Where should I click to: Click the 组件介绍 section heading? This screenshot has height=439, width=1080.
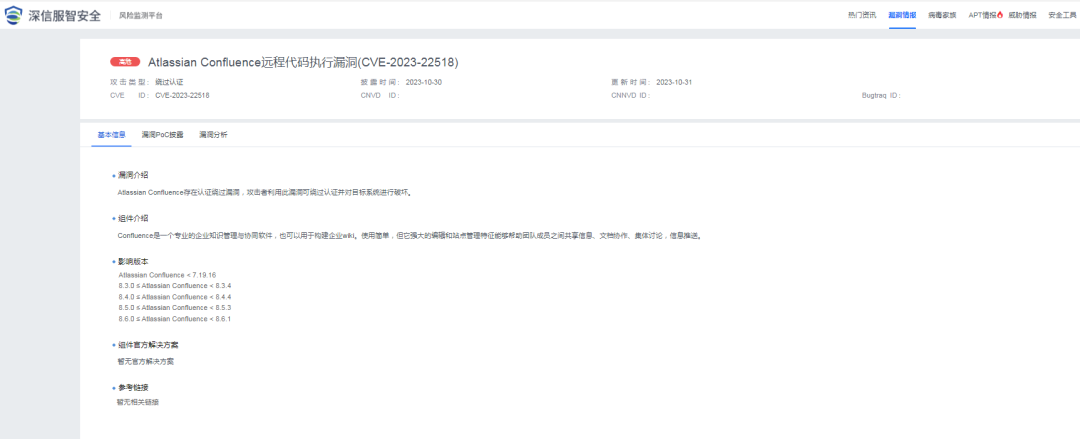[133, 218]
